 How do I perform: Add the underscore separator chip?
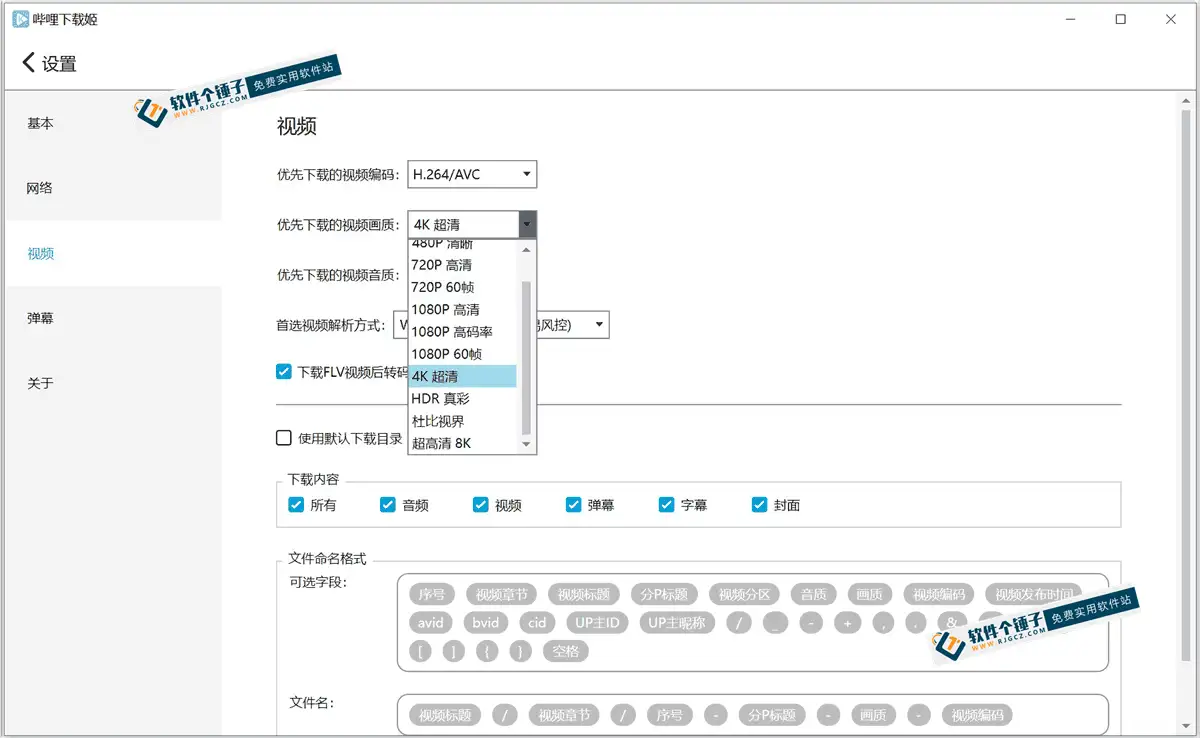[775, 622]
